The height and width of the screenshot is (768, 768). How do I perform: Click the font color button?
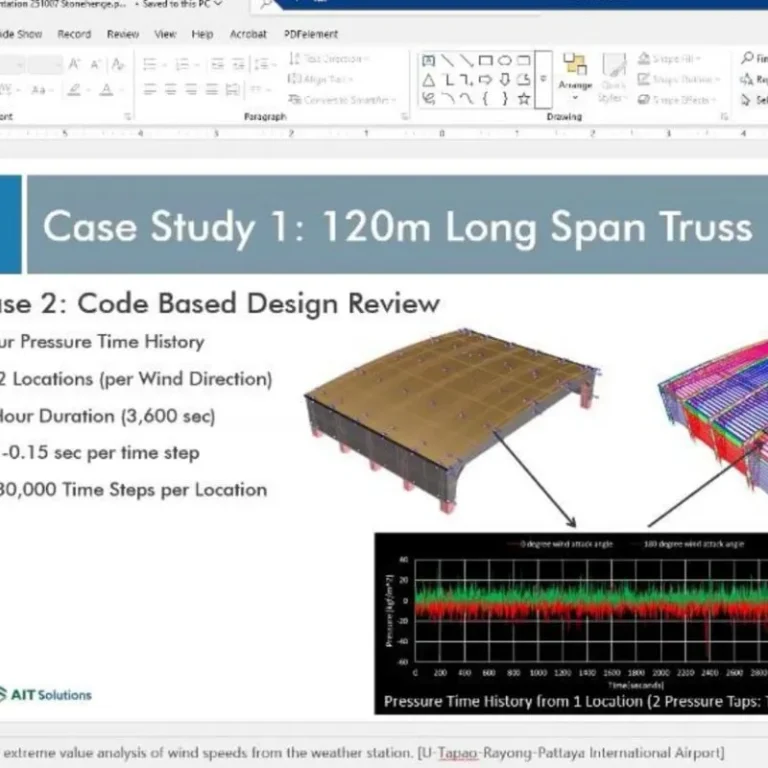click(x=106, y=90)
